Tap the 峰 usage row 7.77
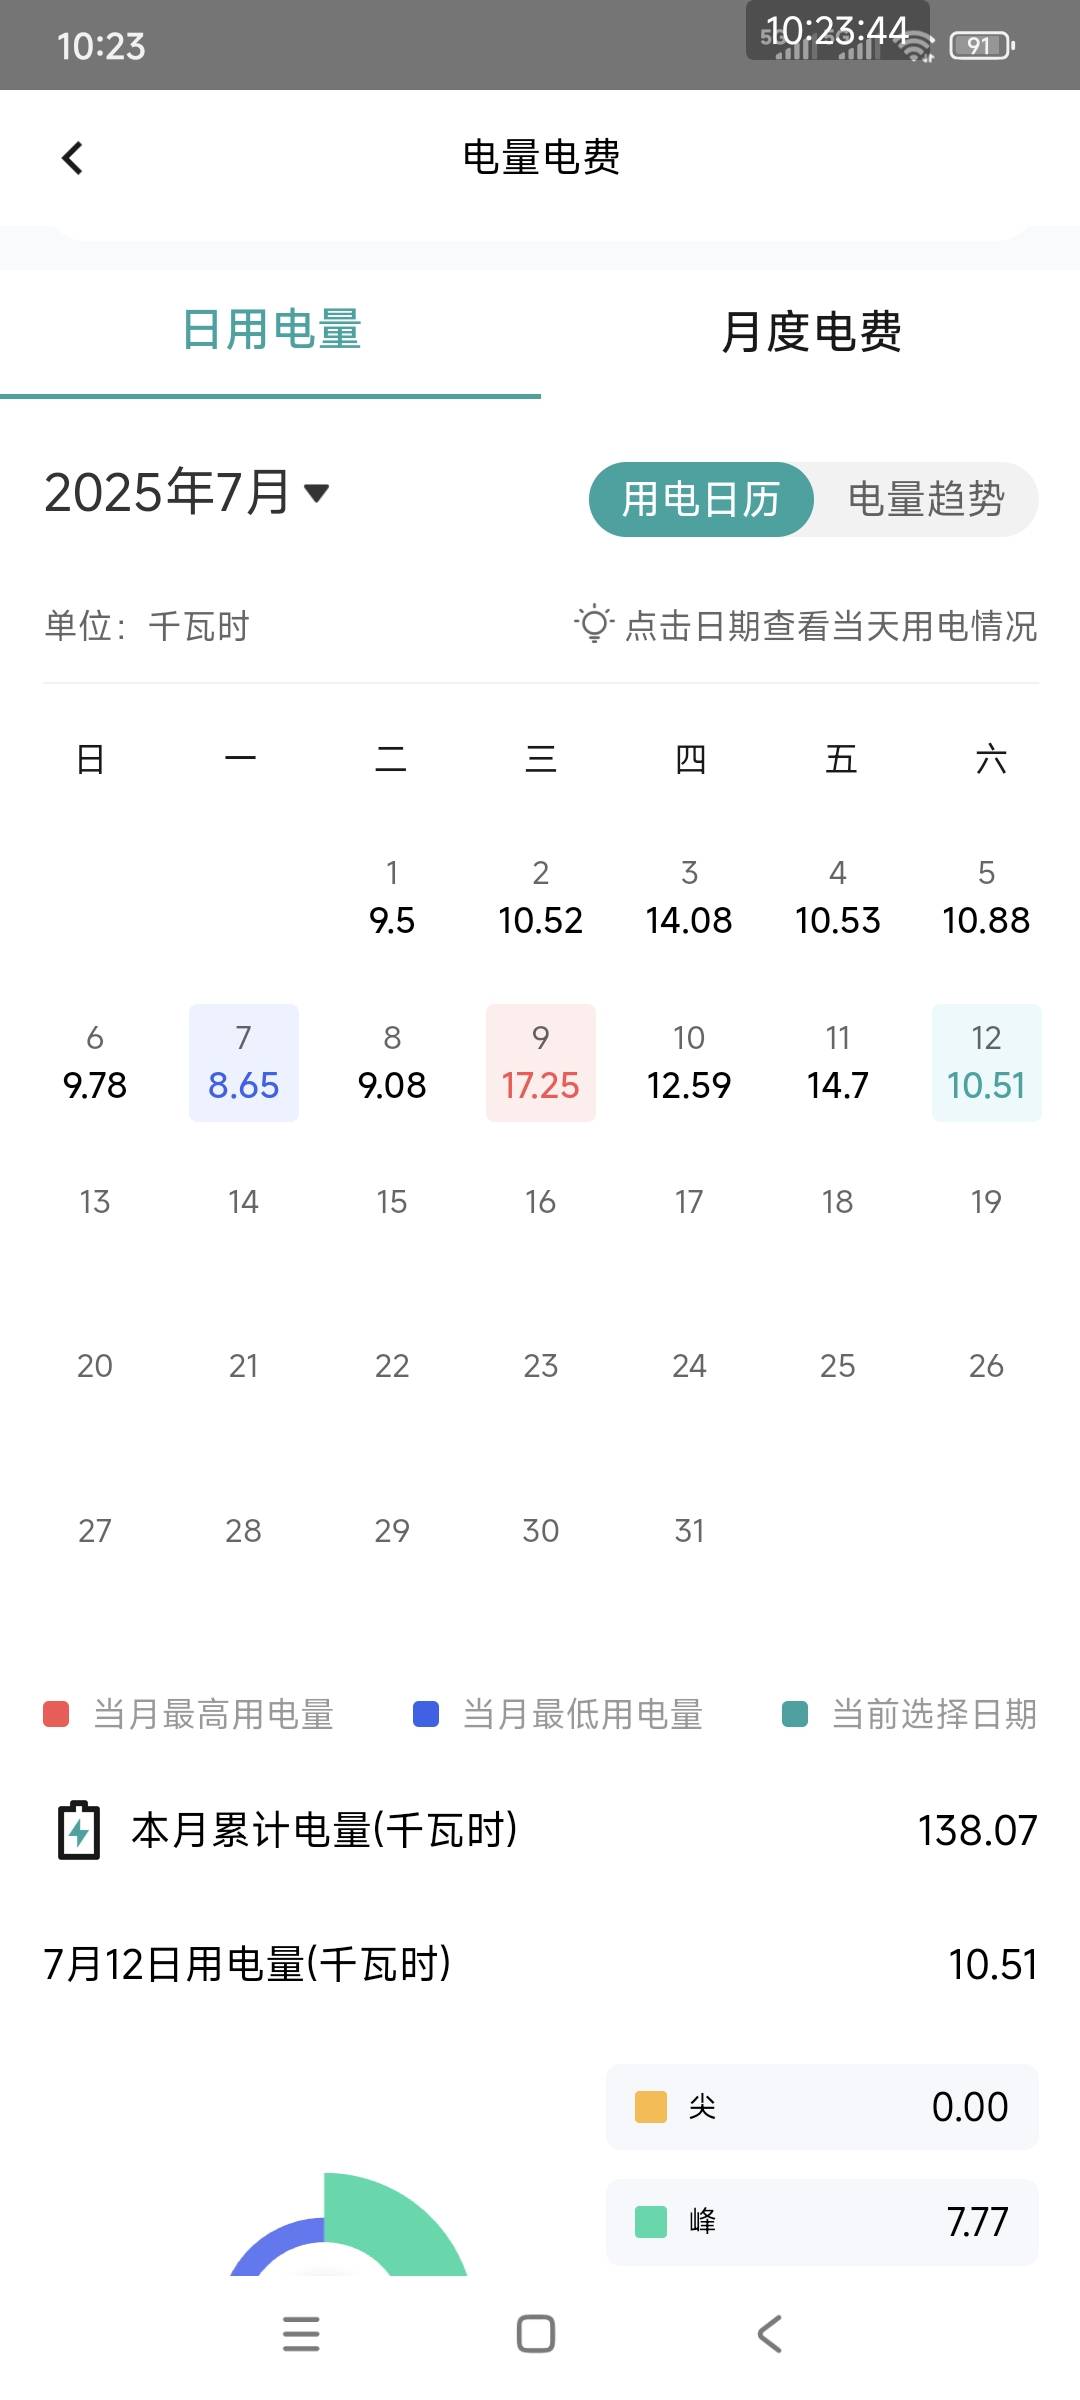 [x=822, y=2222]
